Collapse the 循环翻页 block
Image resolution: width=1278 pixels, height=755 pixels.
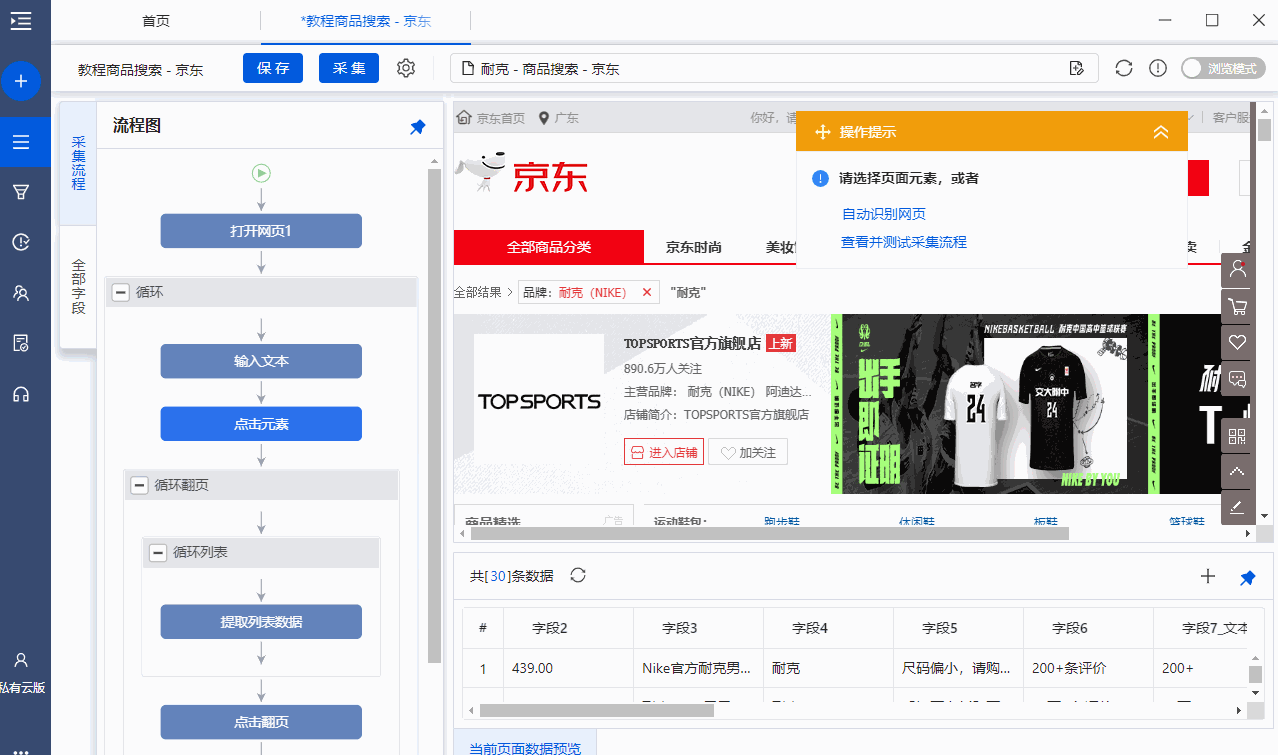[139, 485]
